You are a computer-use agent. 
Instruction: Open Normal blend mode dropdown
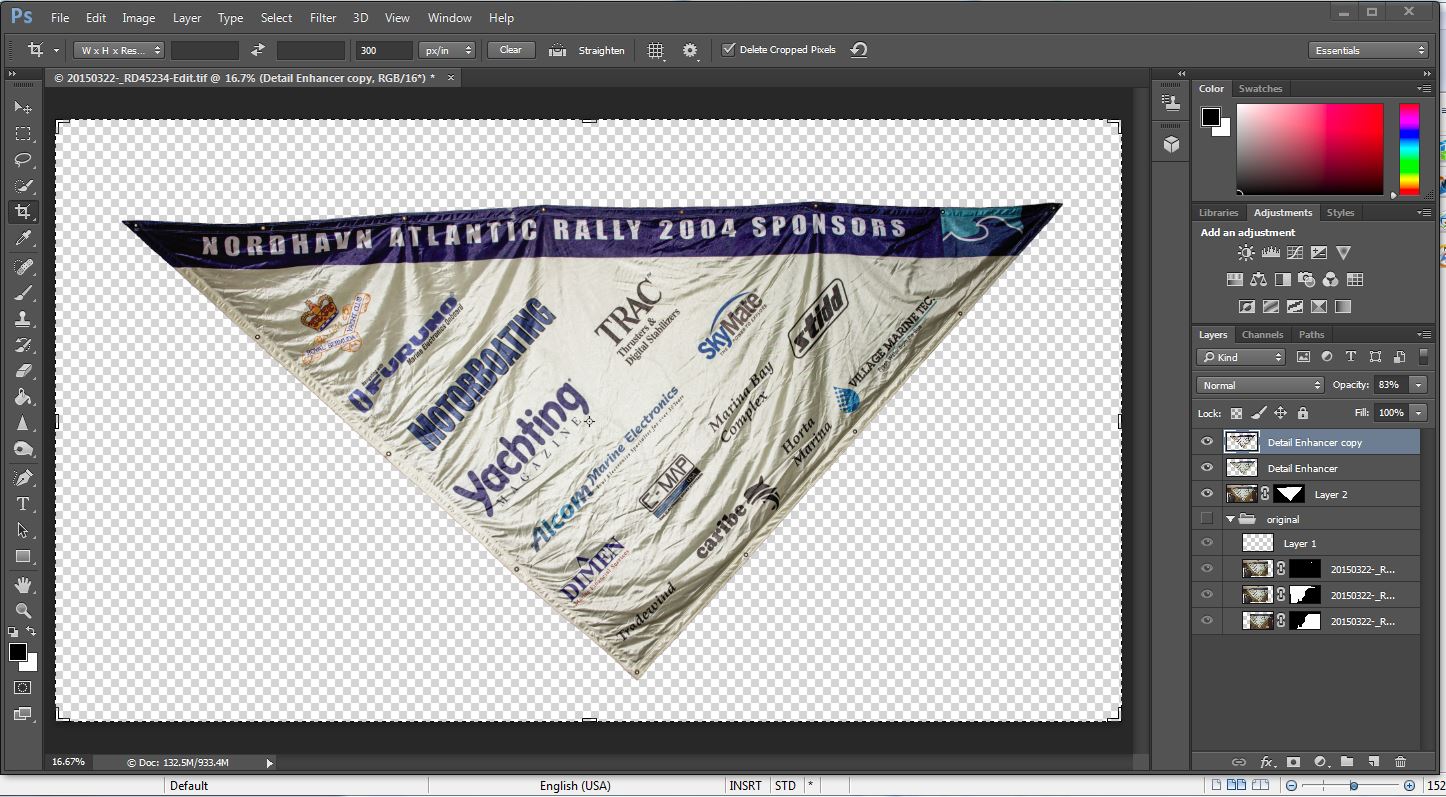1260,385
